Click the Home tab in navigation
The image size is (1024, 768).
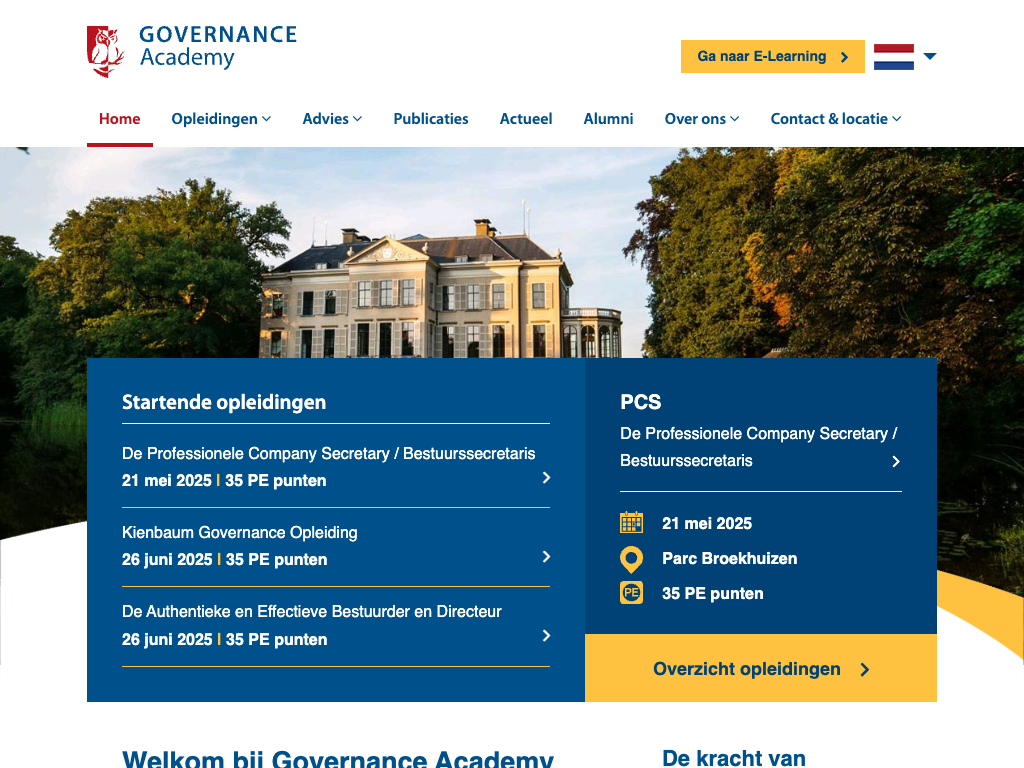pyautogui.click(x=119, y=119)
